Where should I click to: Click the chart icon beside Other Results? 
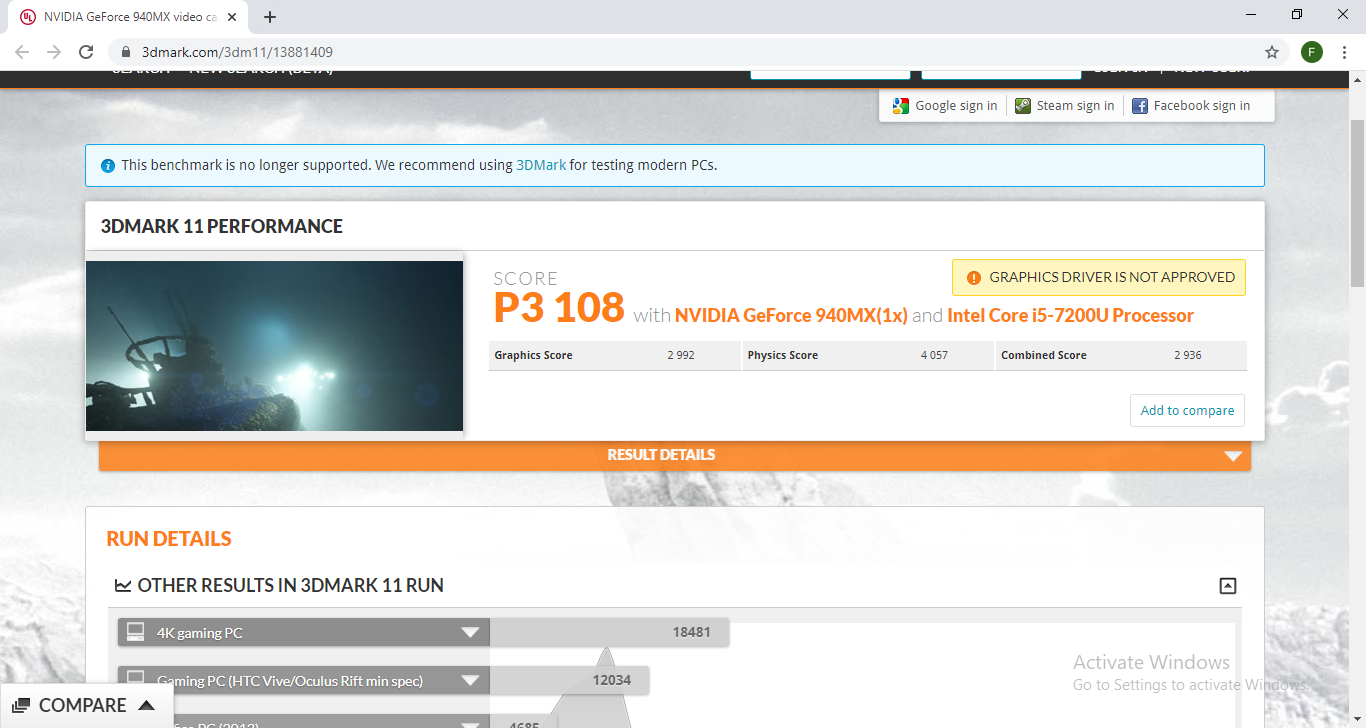(123, 586)
